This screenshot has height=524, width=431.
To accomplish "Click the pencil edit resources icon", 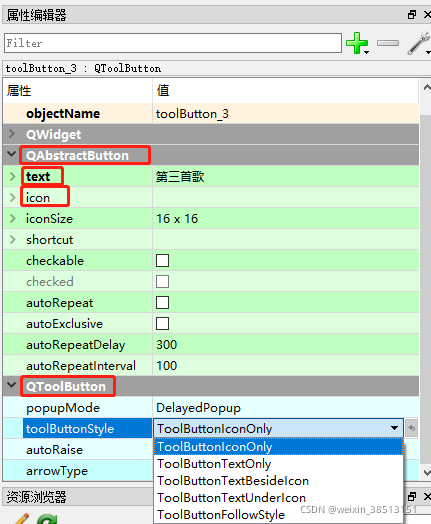I will (21, 518).
